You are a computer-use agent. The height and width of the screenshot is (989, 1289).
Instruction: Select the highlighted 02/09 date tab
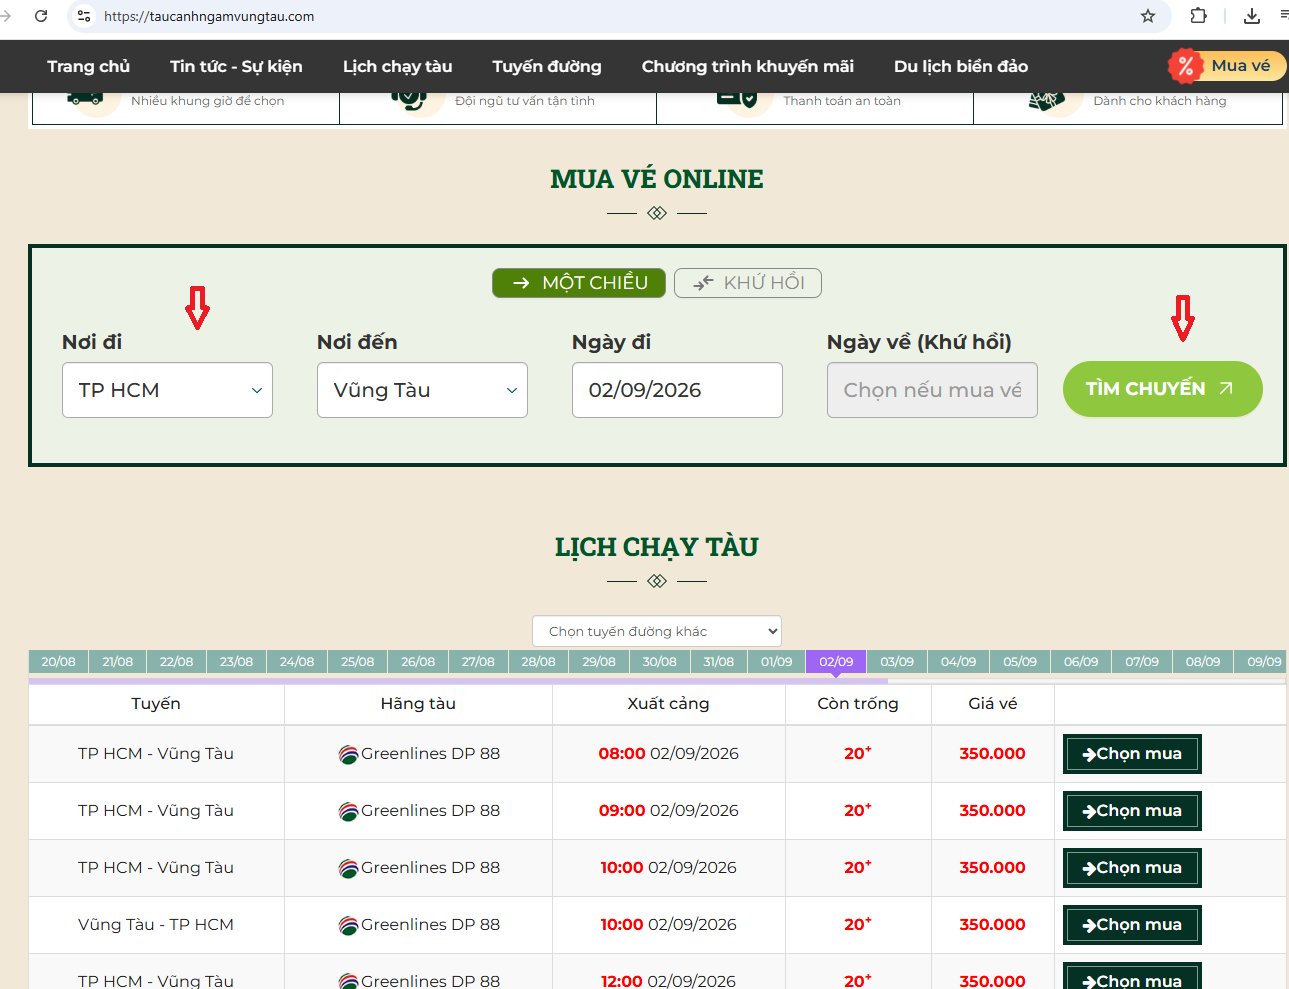836,662
